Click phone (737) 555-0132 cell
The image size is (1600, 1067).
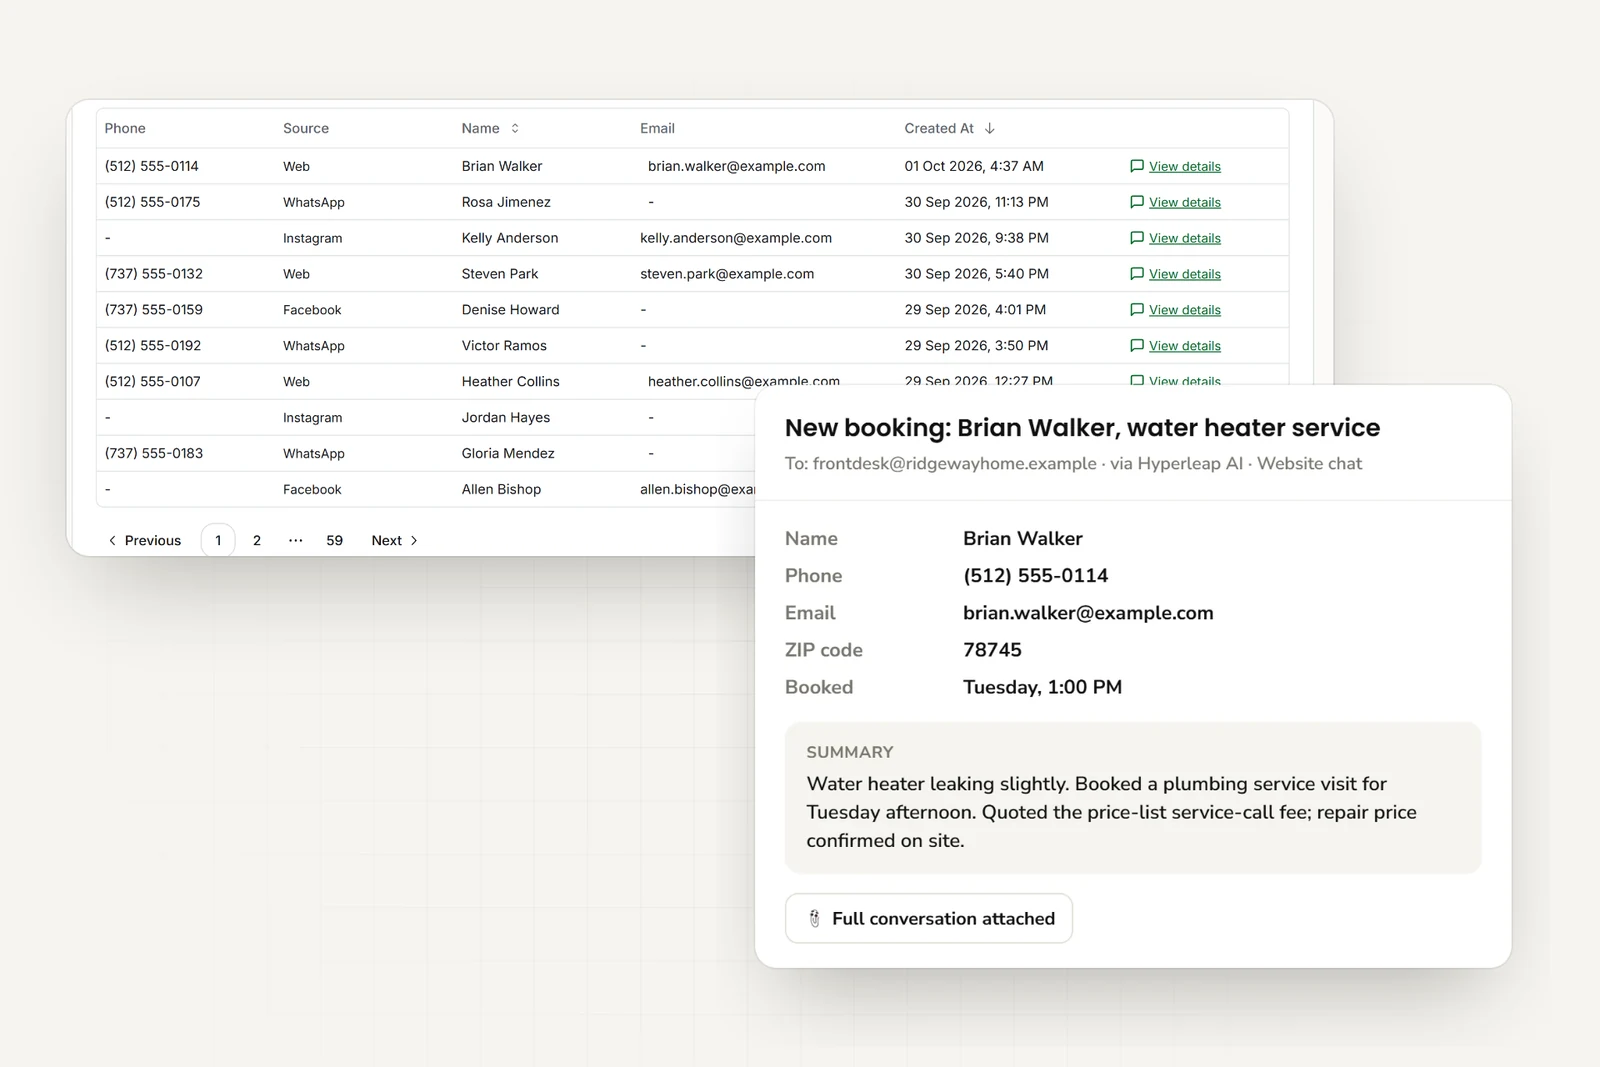(154, 274)
